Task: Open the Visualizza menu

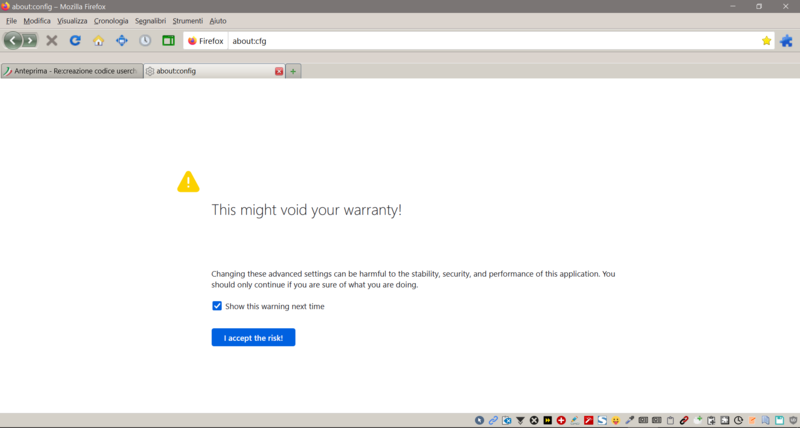Action: click(72, 21)
